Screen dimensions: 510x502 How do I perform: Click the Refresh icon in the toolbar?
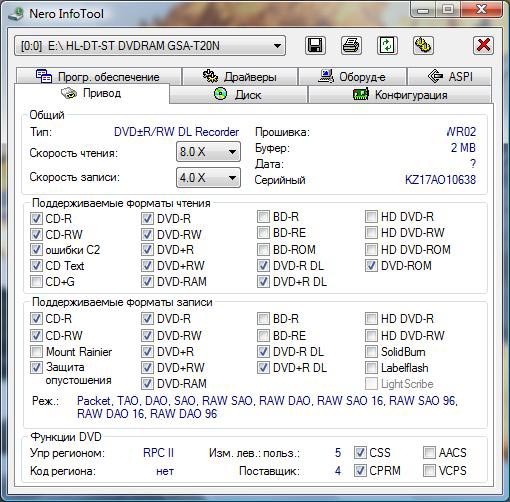point(387,45)
